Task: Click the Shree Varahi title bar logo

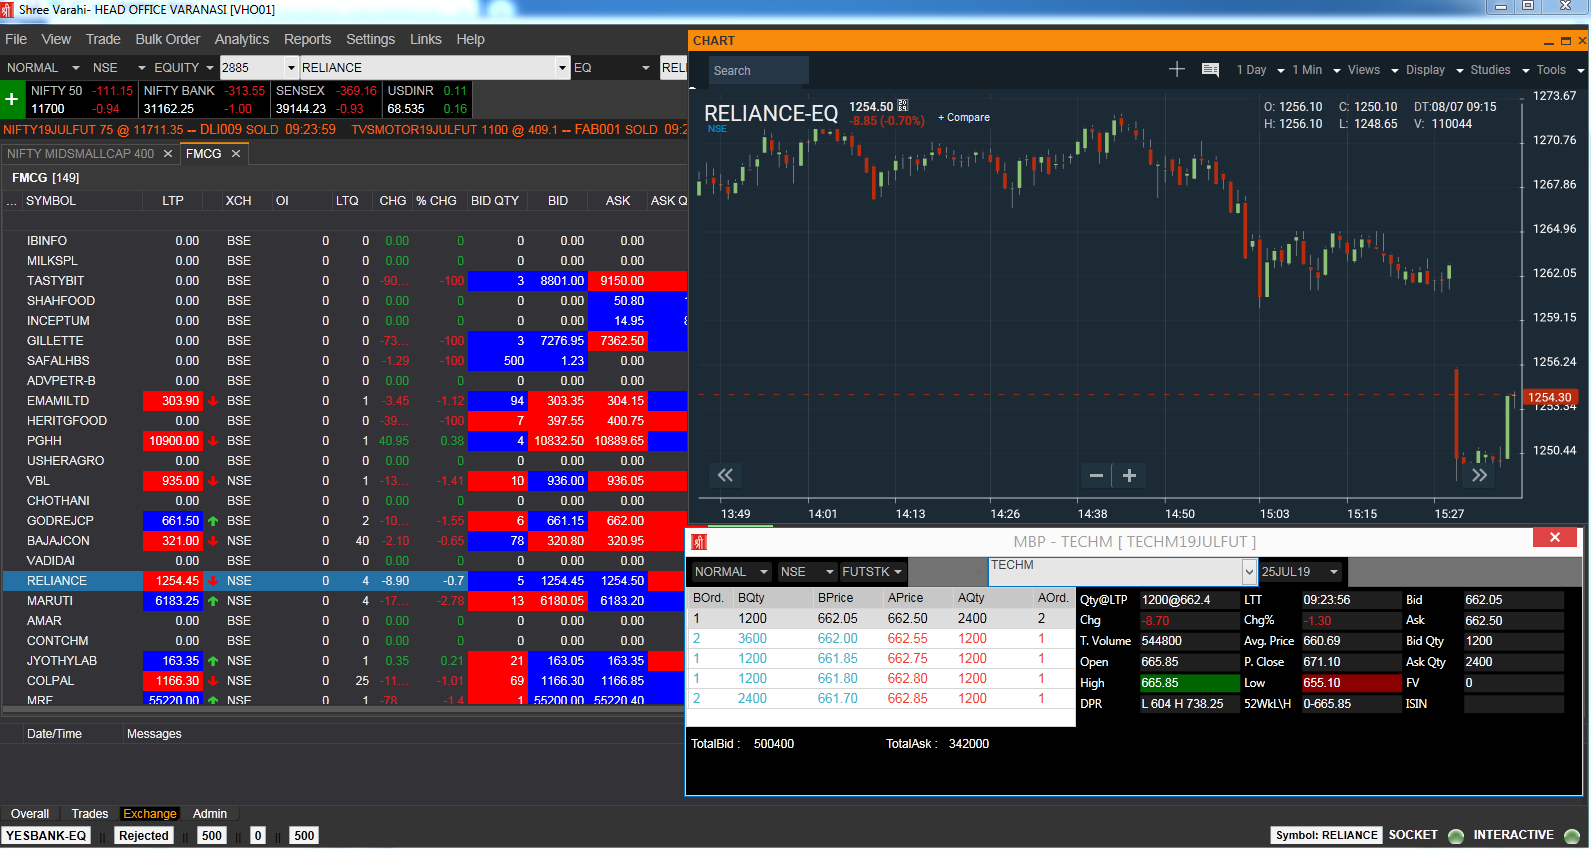Action: pos(8,10)
